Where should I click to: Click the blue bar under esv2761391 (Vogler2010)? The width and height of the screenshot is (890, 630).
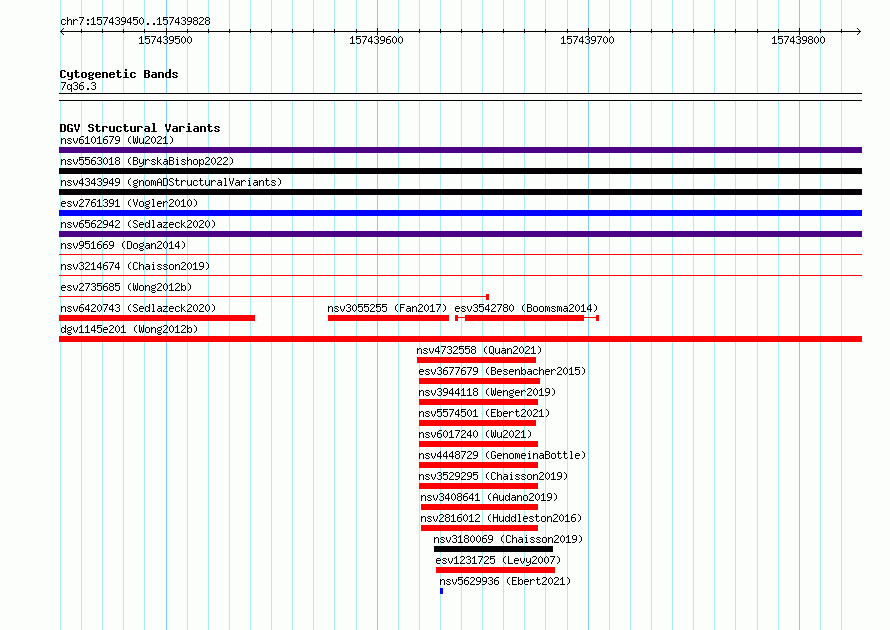pyautogui.click(x=460, y=213)
